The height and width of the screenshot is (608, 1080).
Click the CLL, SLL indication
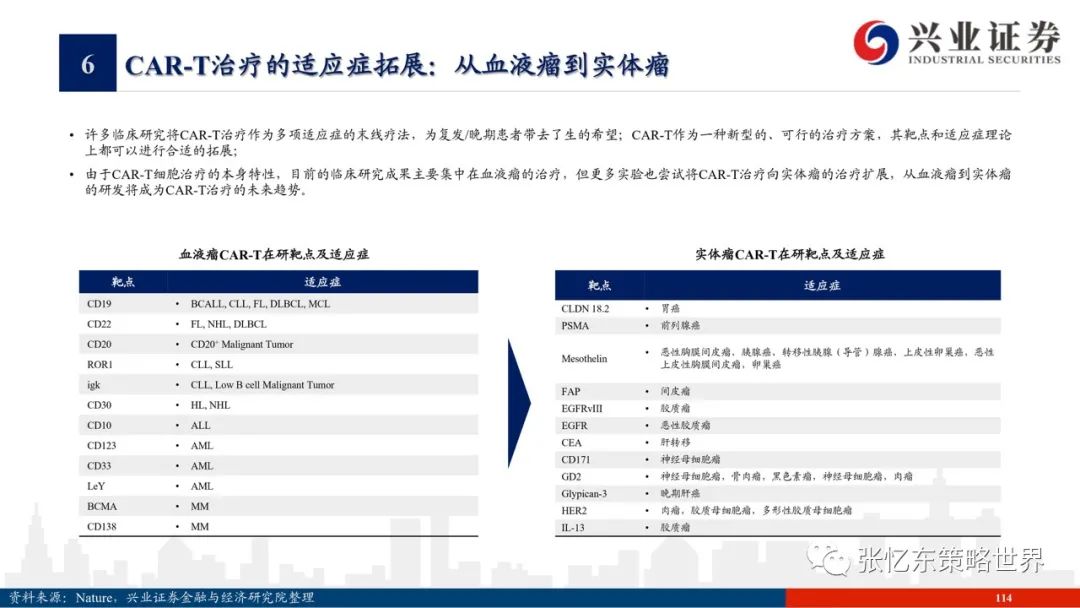coord(212,364)
